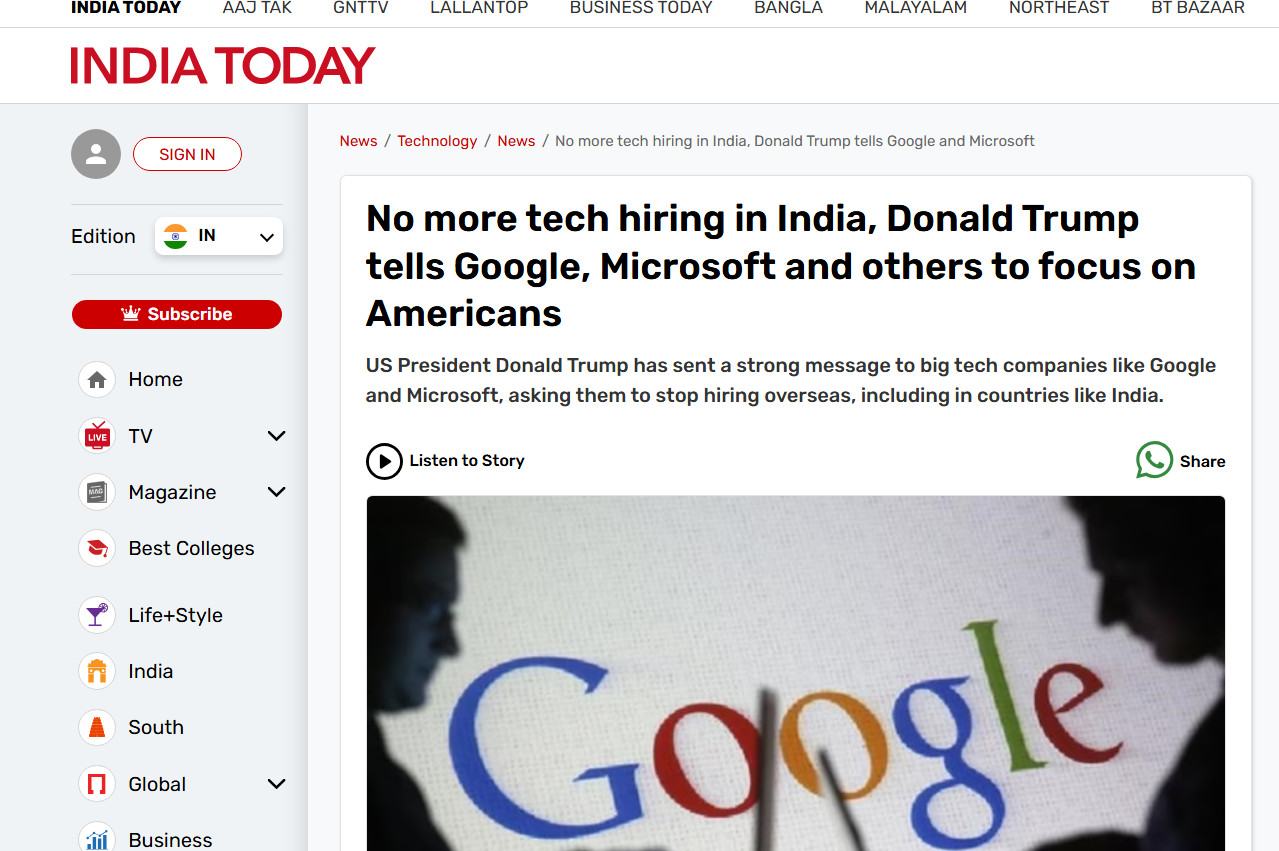Click the Global section icon
This screenshot has height=851, width=1279.
97,784
